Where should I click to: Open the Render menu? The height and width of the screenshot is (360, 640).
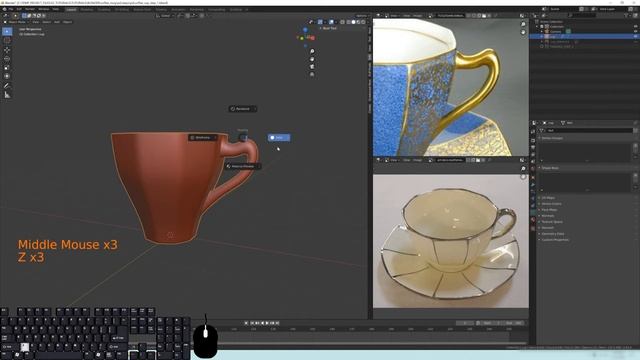point(30,9)
